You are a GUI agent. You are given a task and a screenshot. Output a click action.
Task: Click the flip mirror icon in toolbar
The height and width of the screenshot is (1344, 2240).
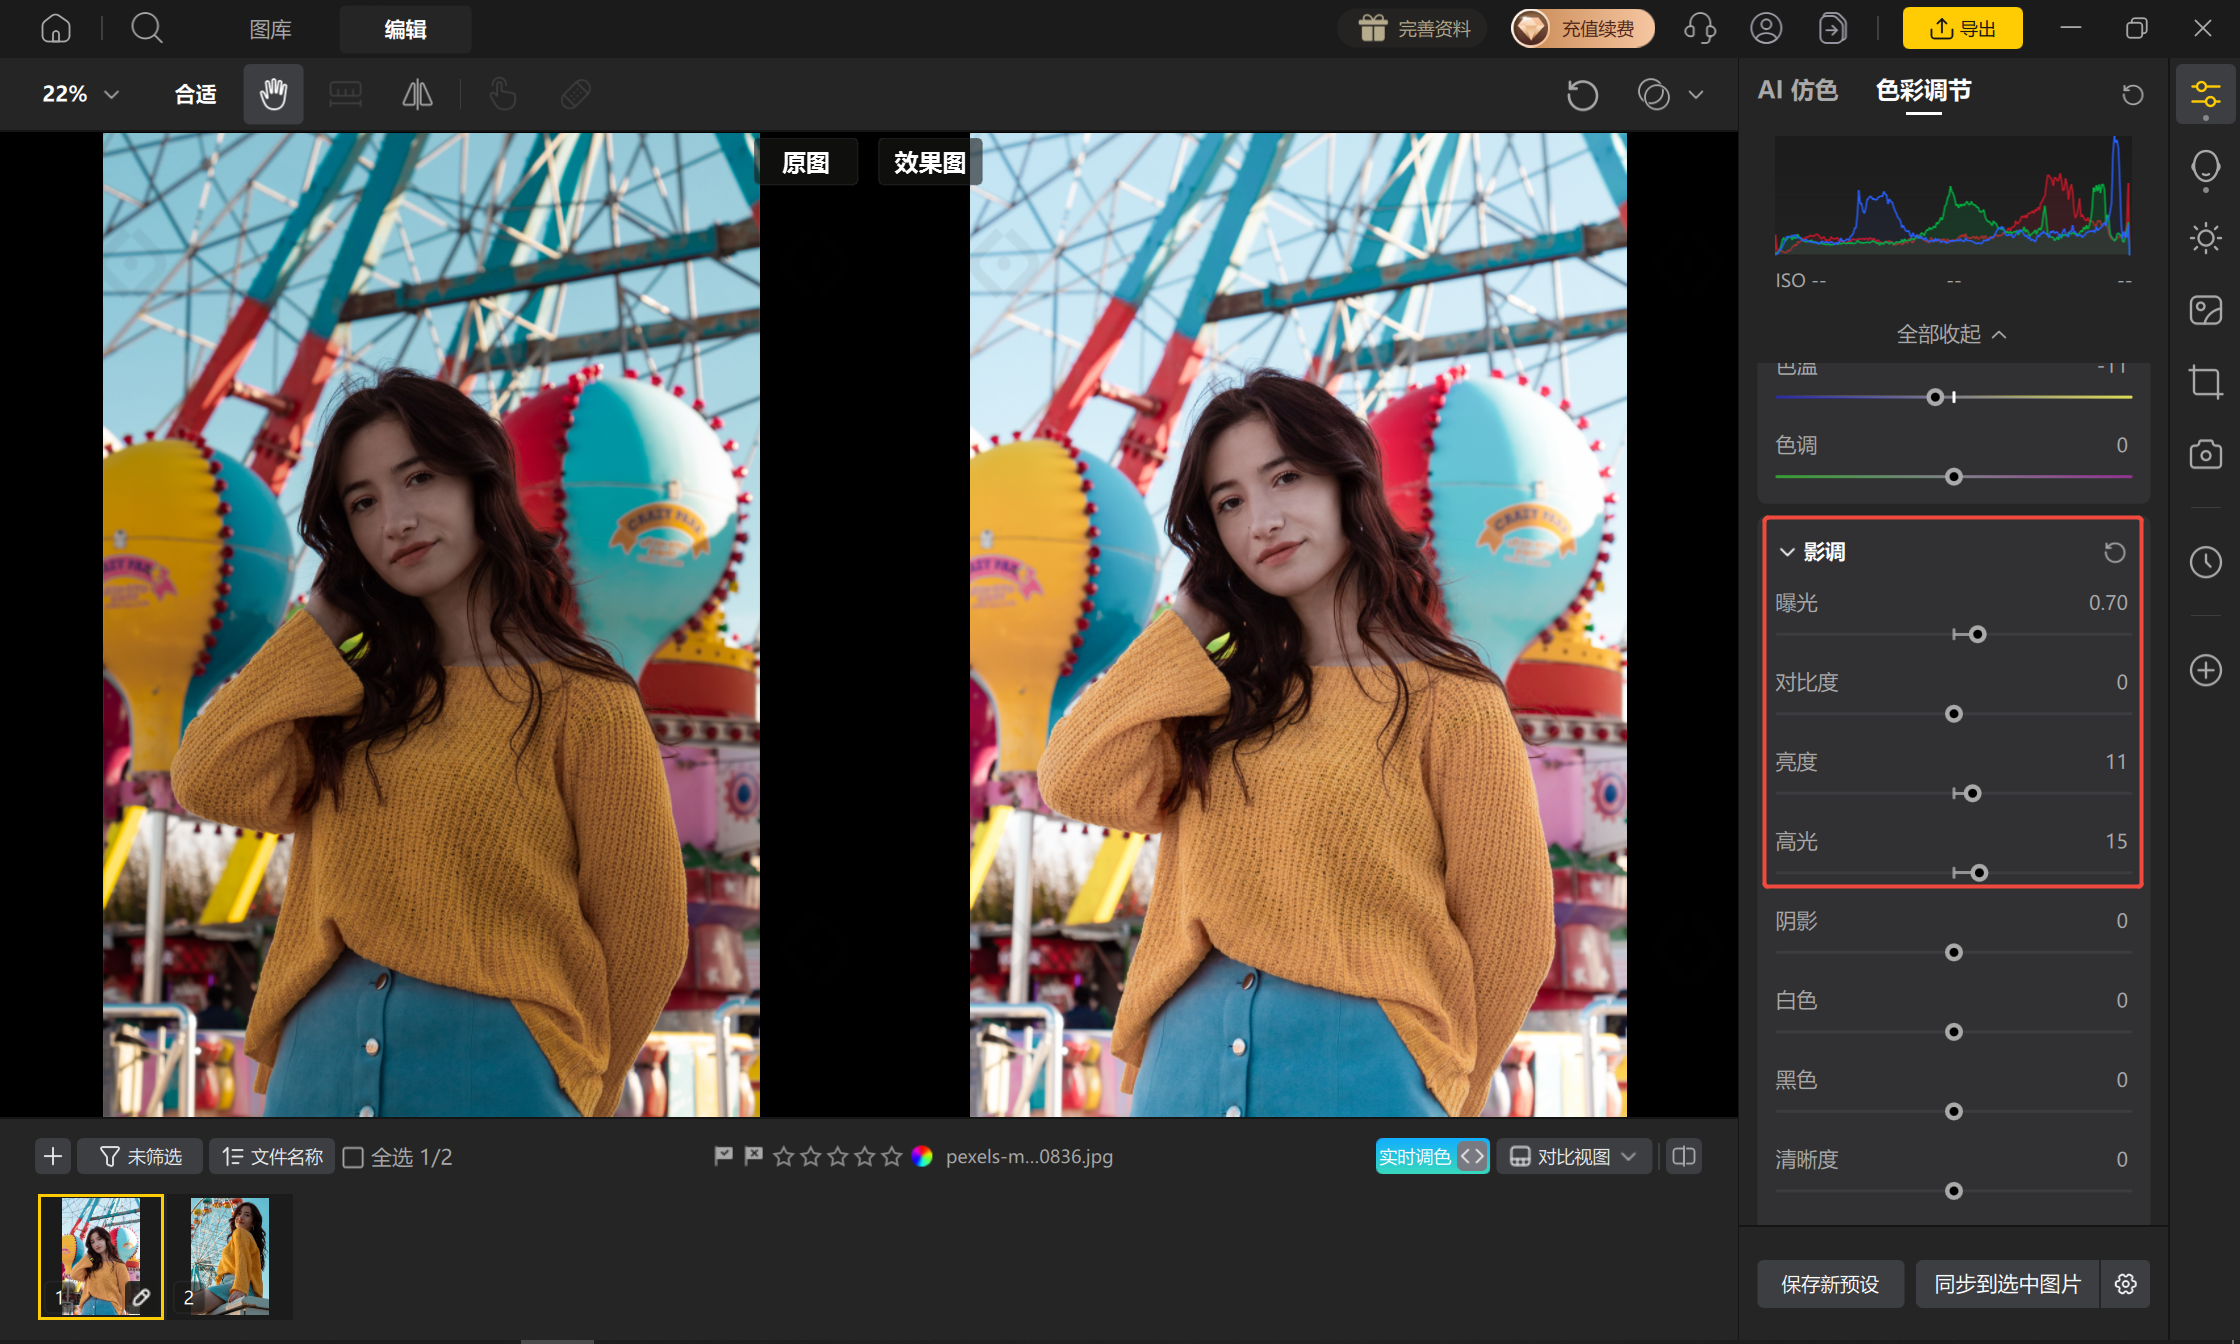(x=417, y=94)
